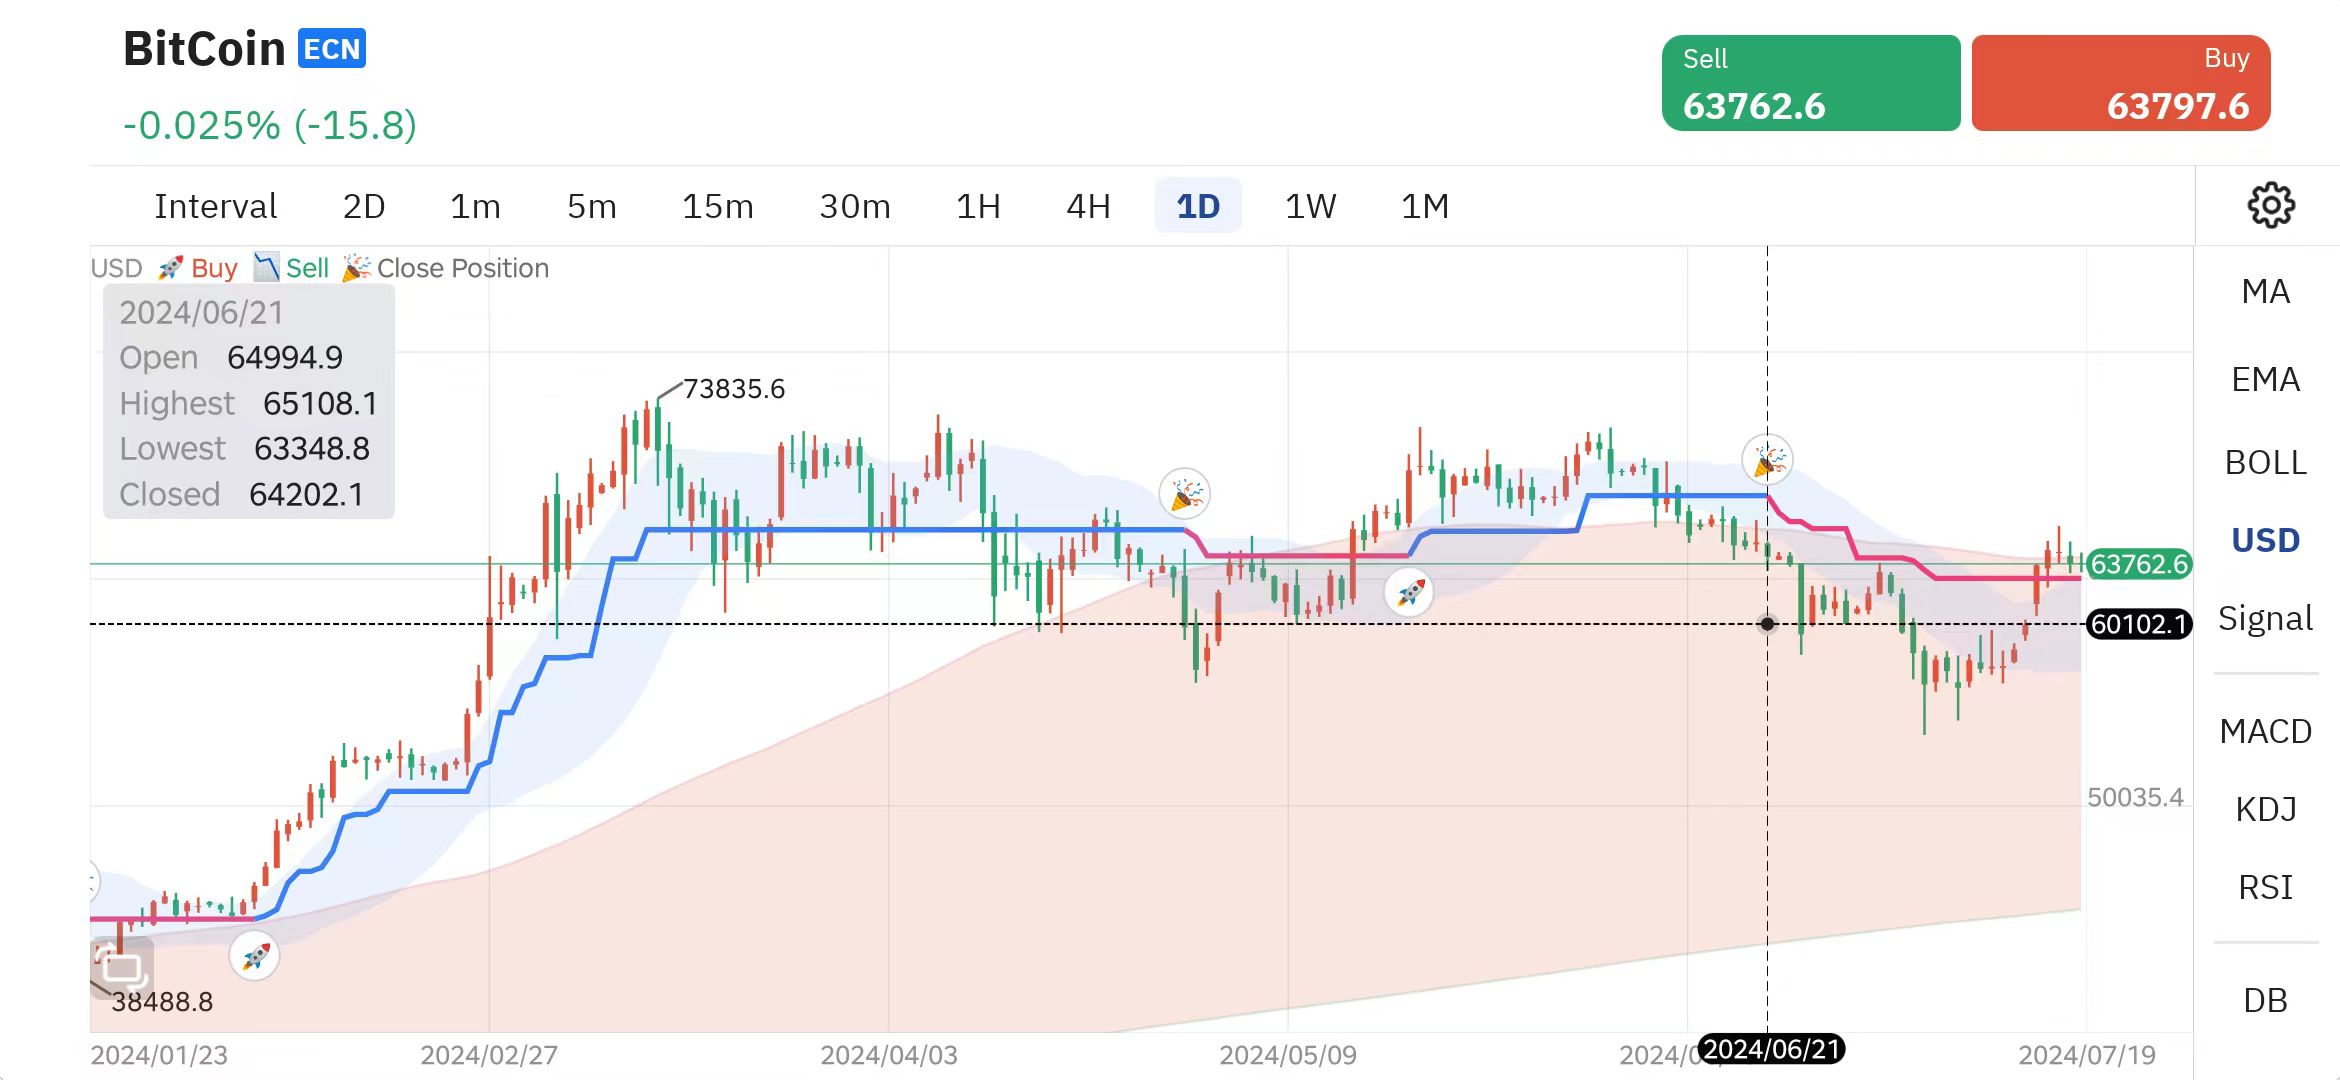Toggle the BOLL indicator
This screenshot has height=1080, width=2340.
tap(2265, 463)
